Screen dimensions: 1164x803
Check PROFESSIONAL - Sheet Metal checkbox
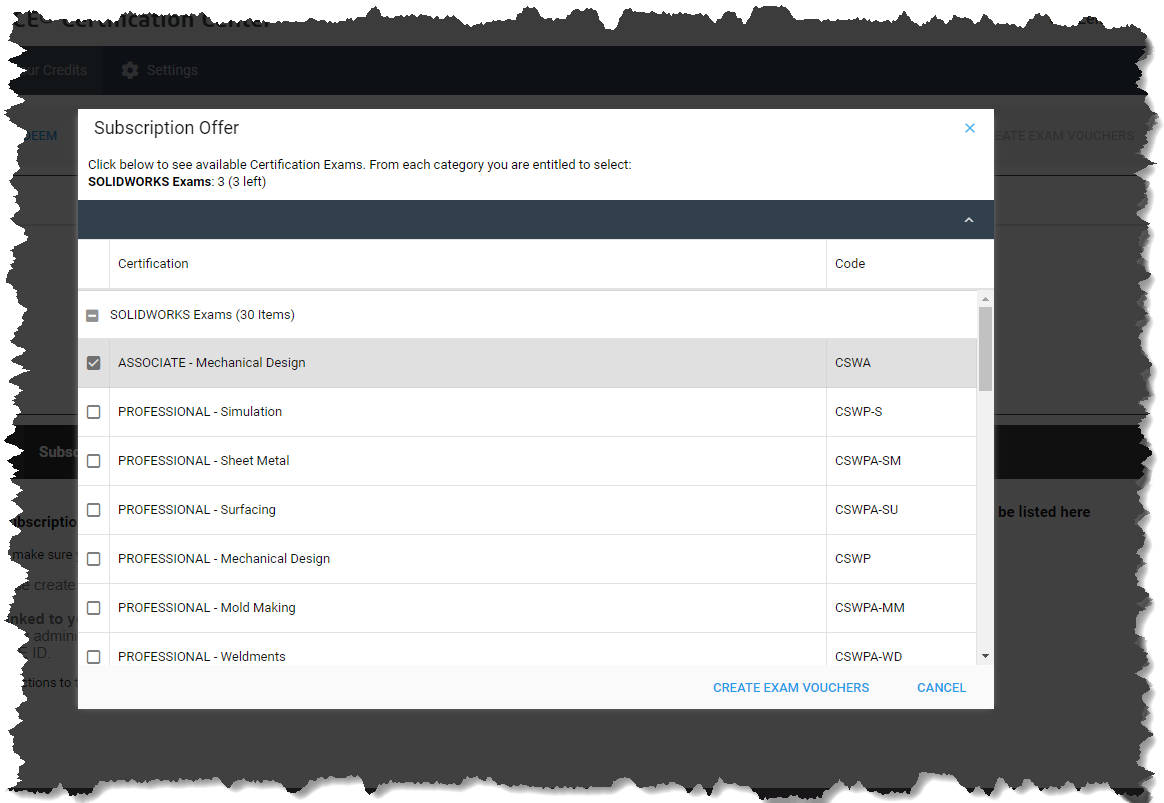pos(94,461)
